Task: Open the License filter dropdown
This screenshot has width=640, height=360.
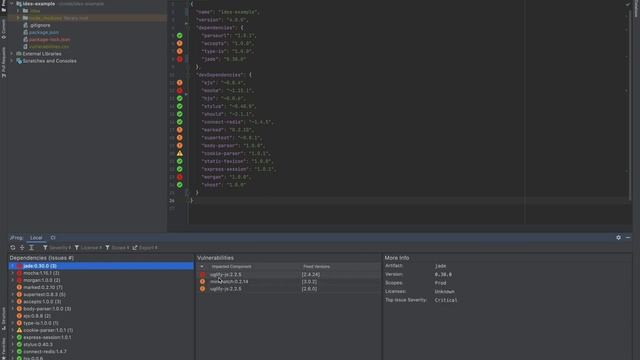Action: (x=88, y=248)
